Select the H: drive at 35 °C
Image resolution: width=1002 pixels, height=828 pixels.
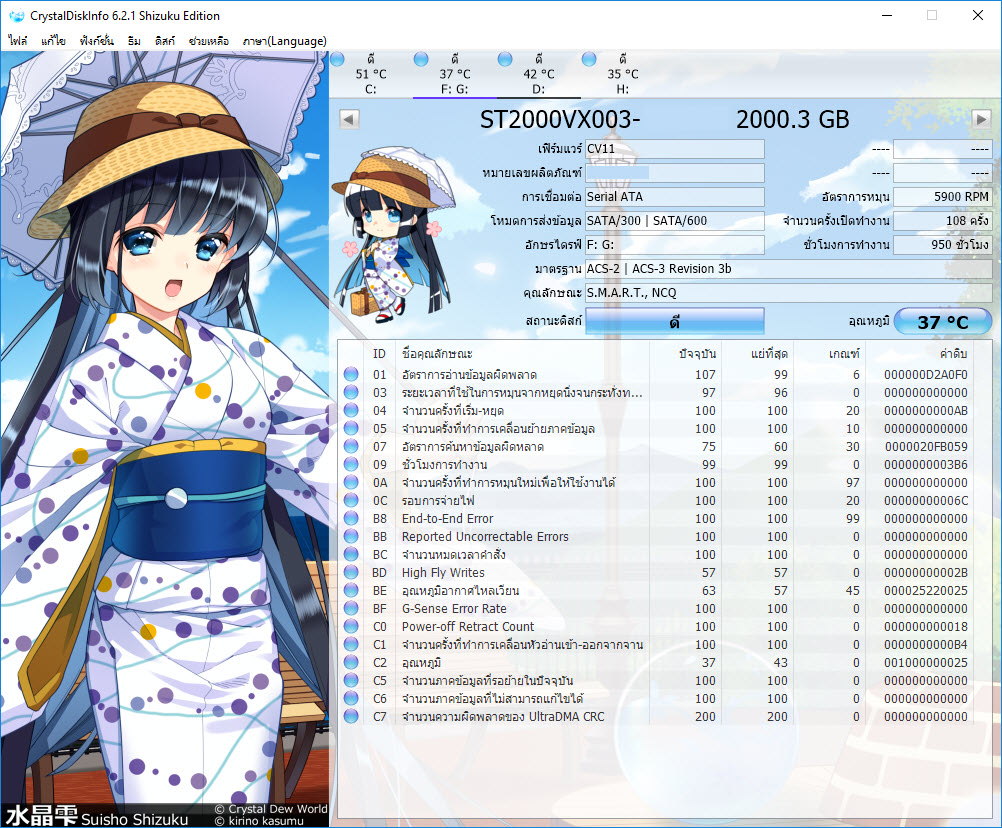622,74
